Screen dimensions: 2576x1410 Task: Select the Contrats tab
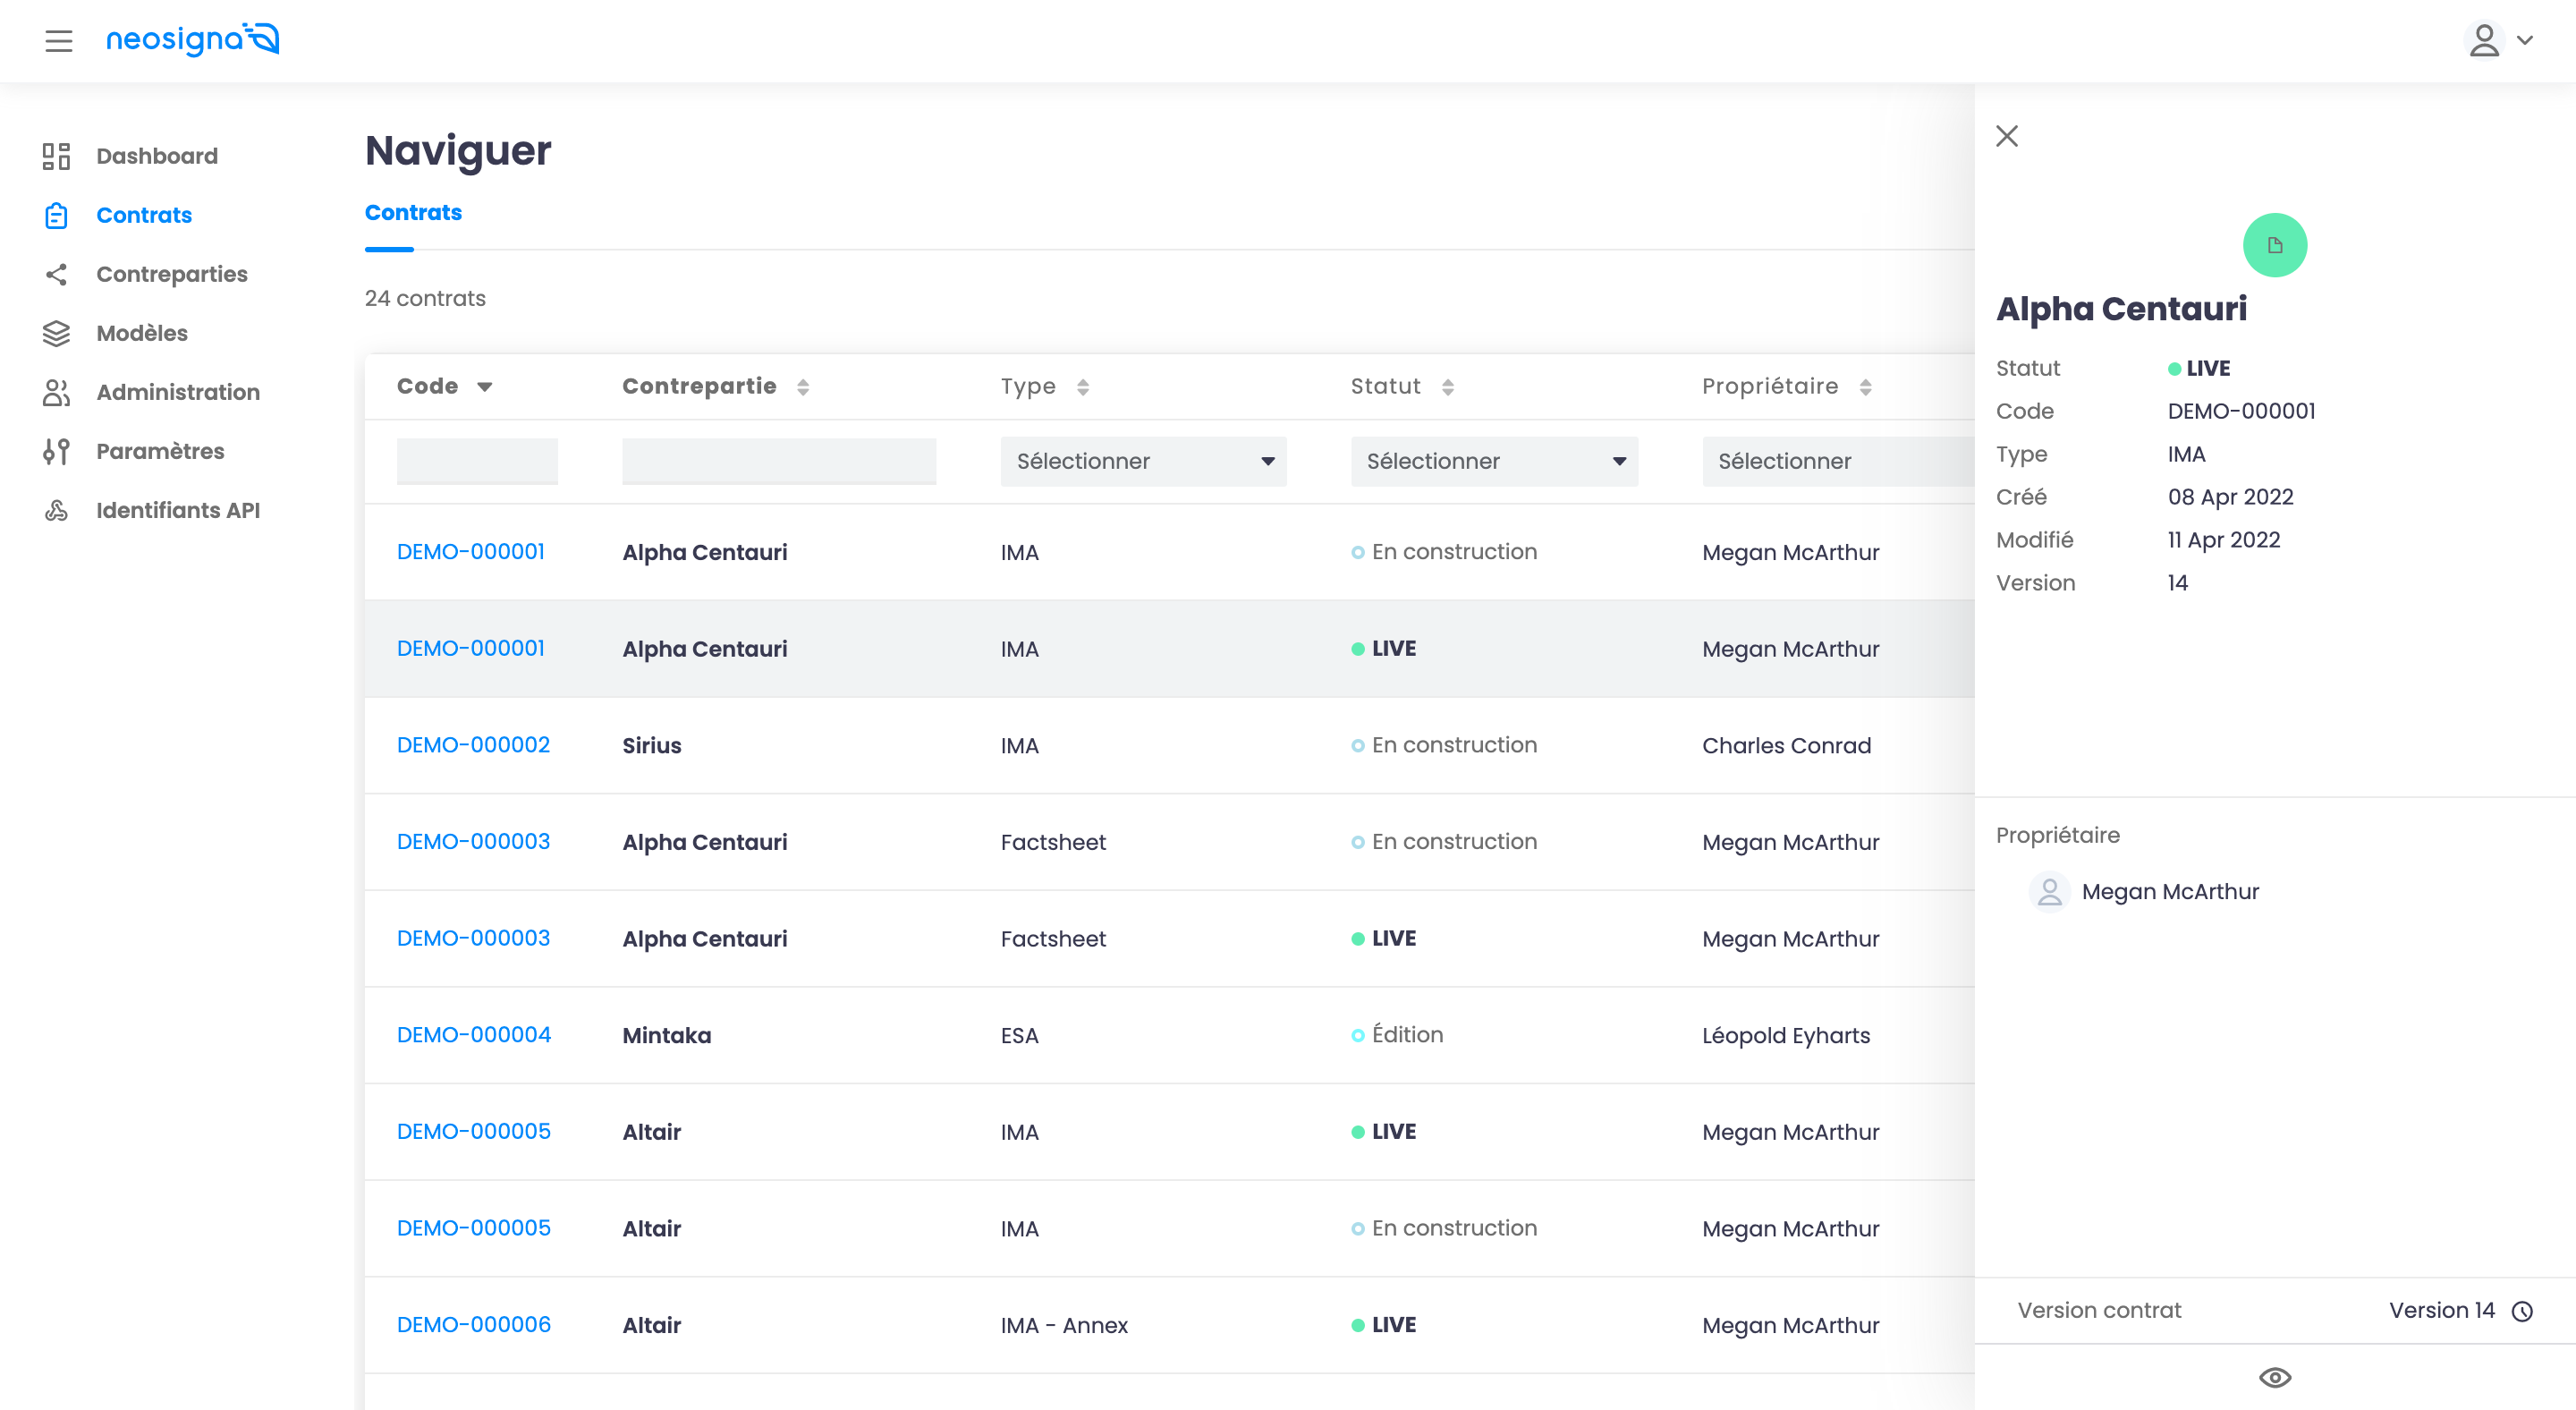point(413,213)
